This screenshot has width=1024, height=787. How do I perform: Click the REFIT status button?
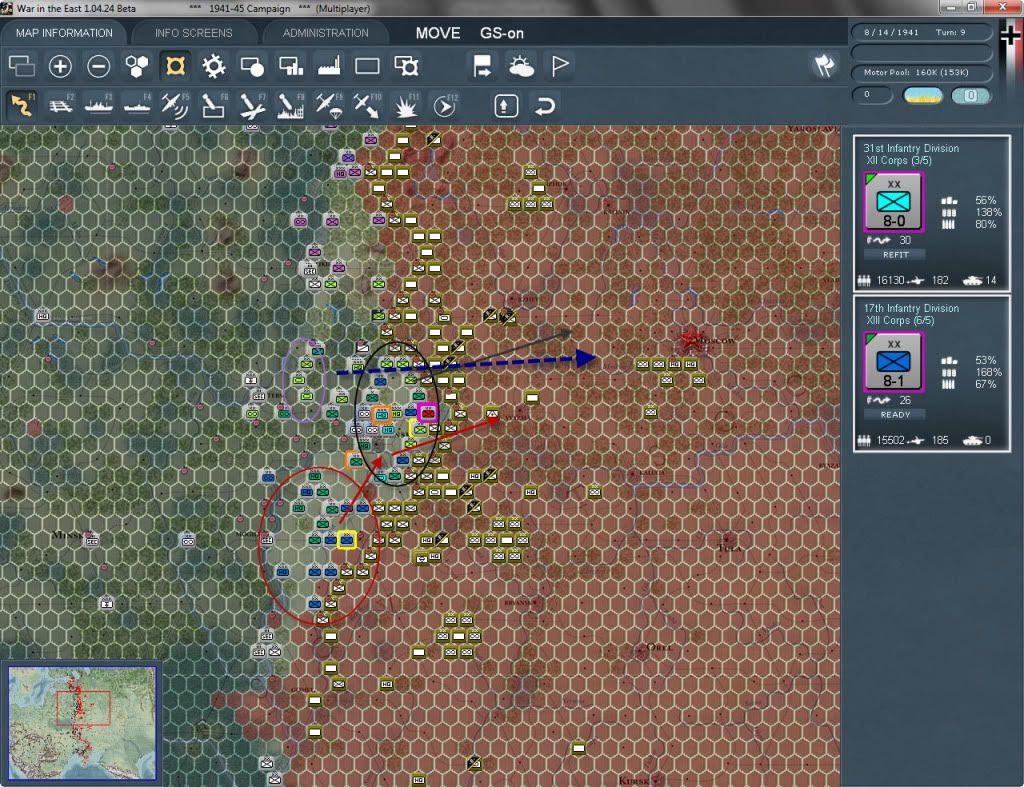tap(895, 255)
